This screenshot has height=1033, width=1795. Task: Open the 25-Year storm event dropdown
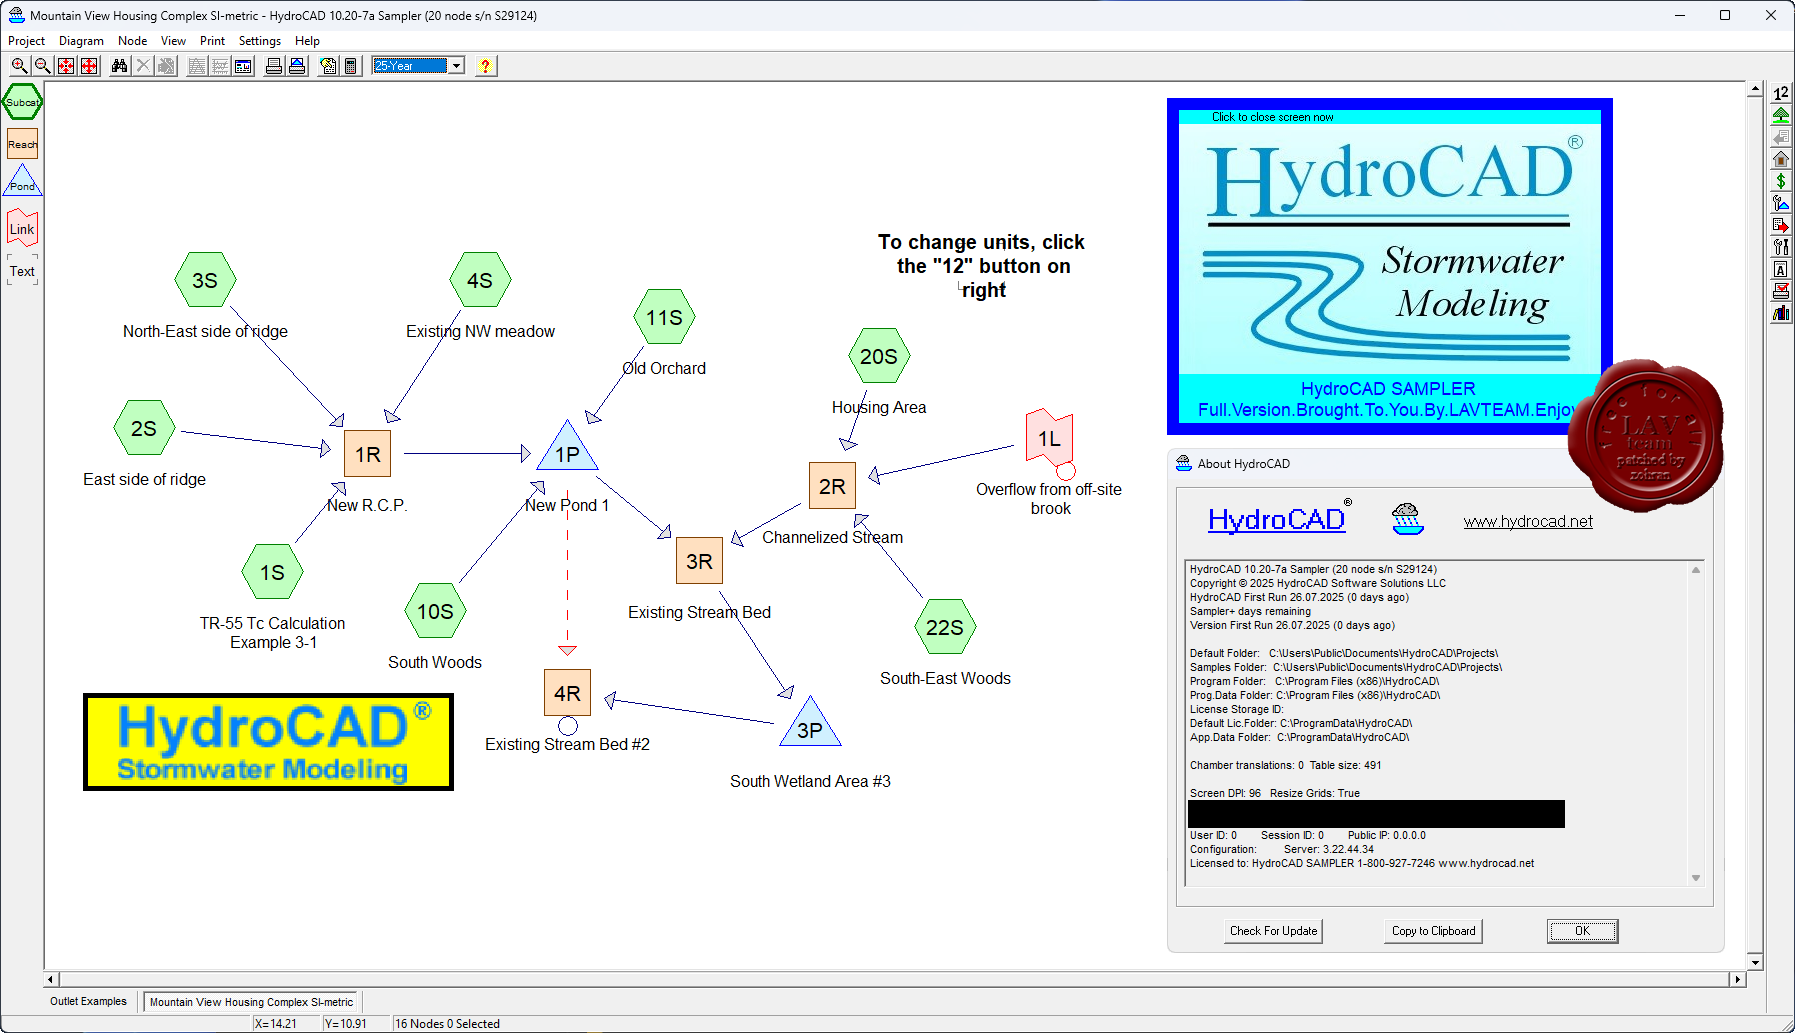[457, 66]
